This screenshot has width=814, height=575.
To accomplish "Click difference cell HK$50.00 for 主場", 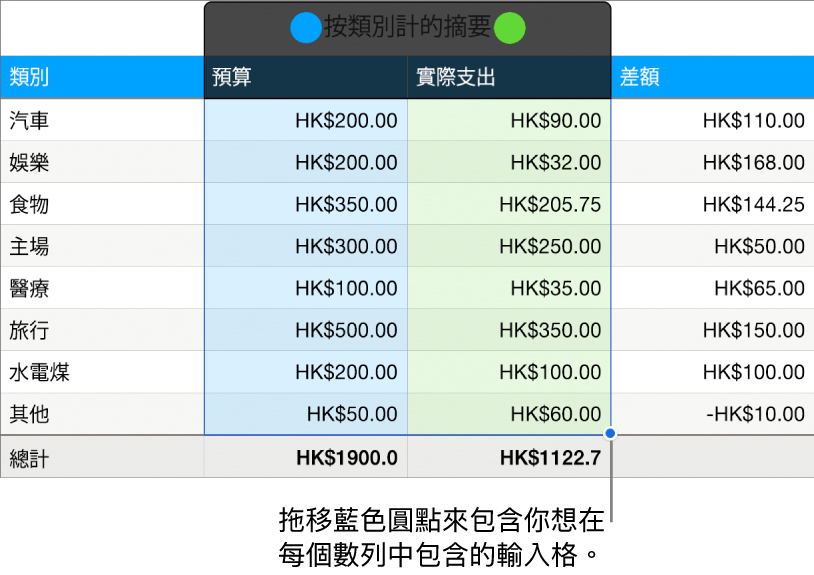I will tap(712, 246).
